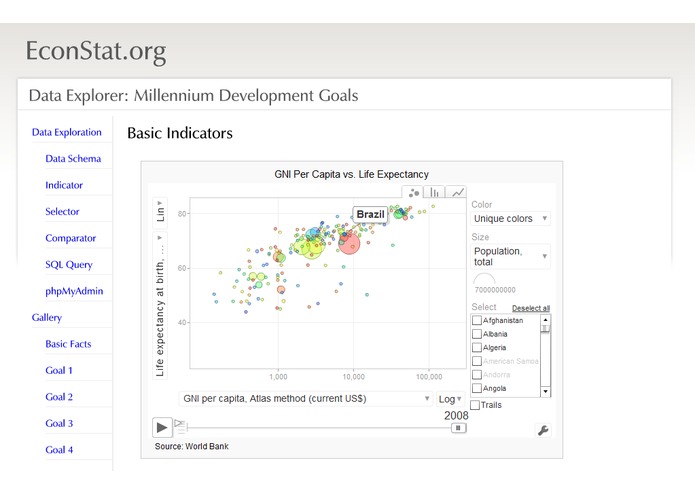
Task: Adjust playback speed icon next to play
Action: point(179,427)
